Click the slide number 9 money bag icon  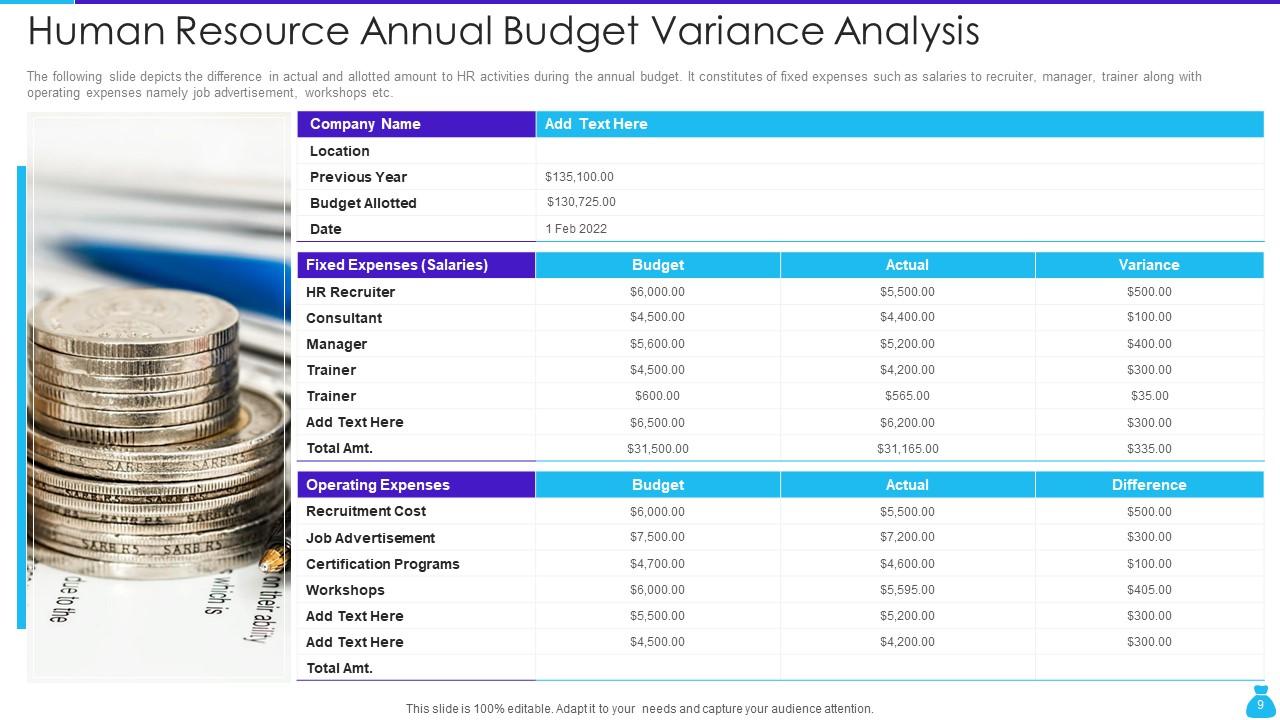pos(1259,702)
